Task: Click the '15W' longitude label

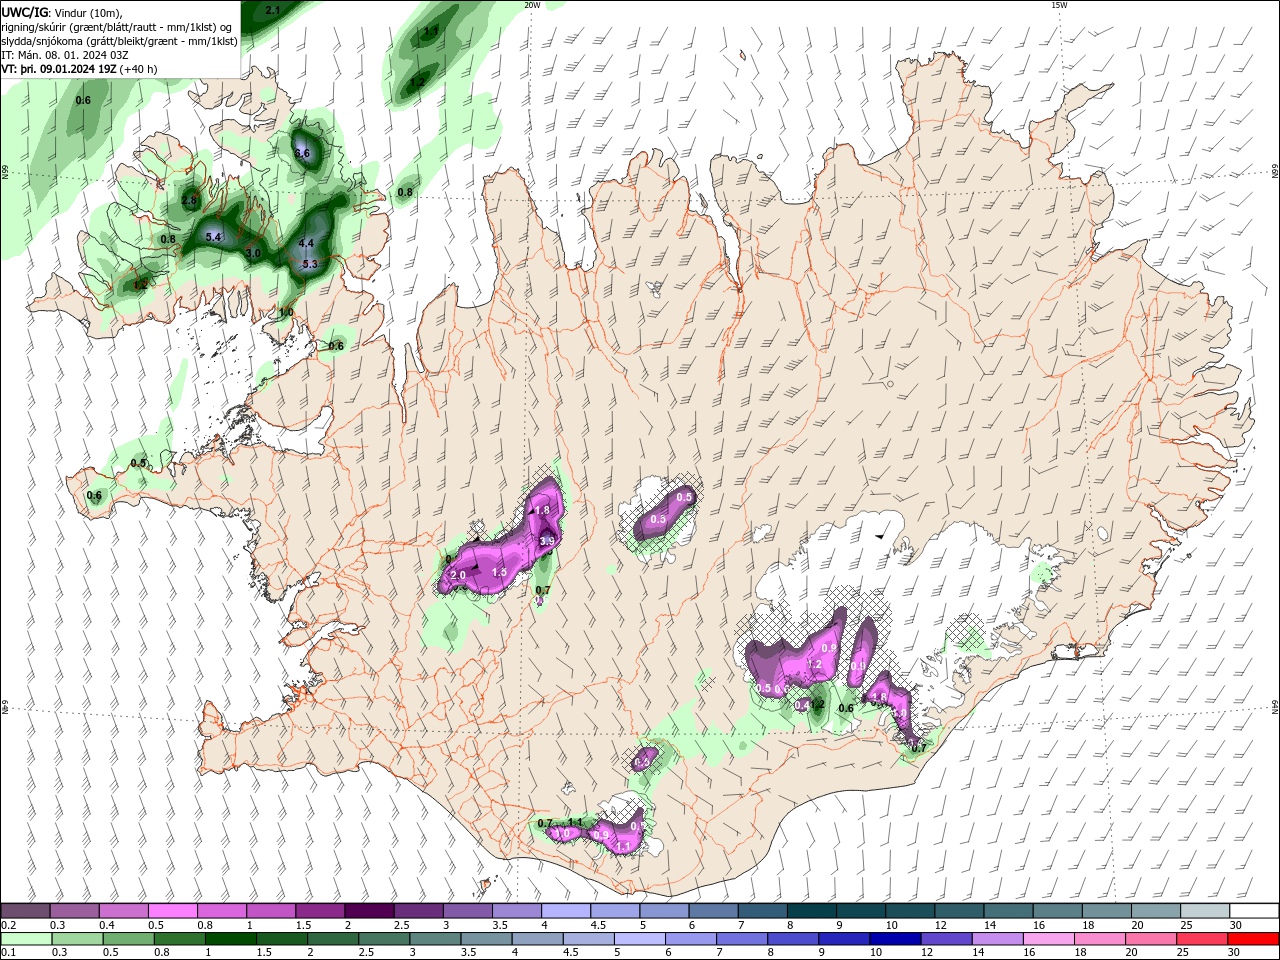Action: coord(1059,5)
